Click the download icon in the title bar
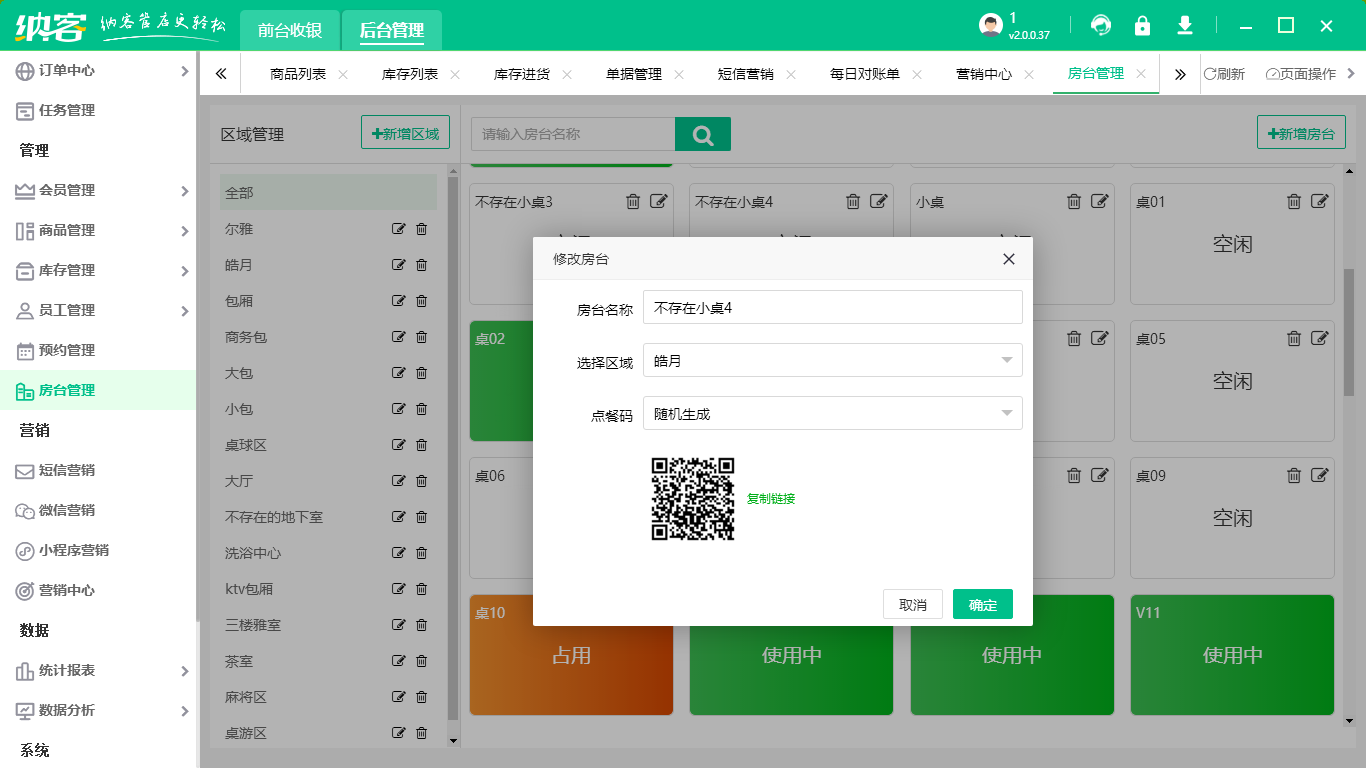 click(x=1184, y=26)
